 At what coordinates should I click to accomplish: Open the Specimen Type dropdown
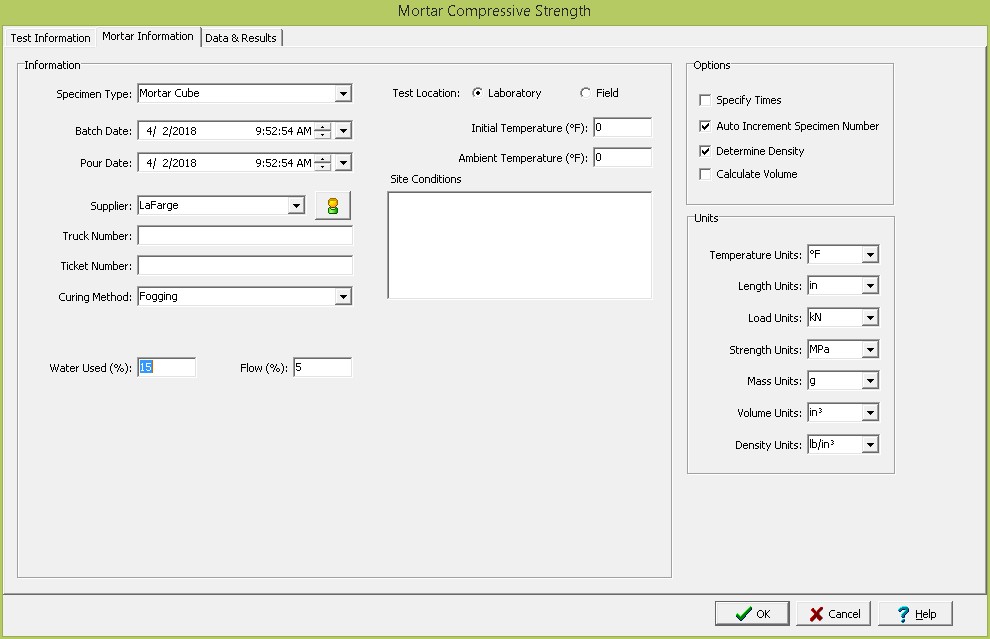343,94
